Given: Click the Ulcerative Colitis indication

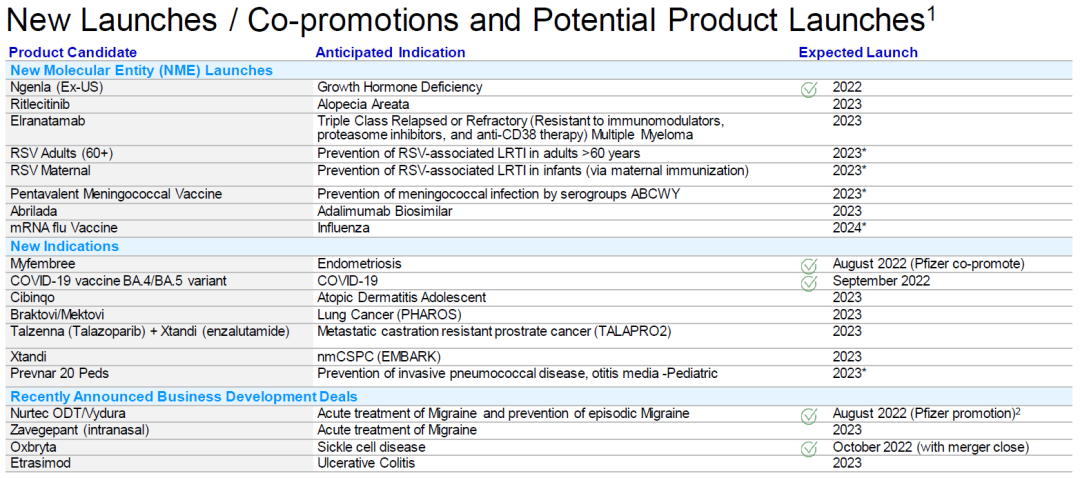Looking at the screenshot, I should click(366, 464).
